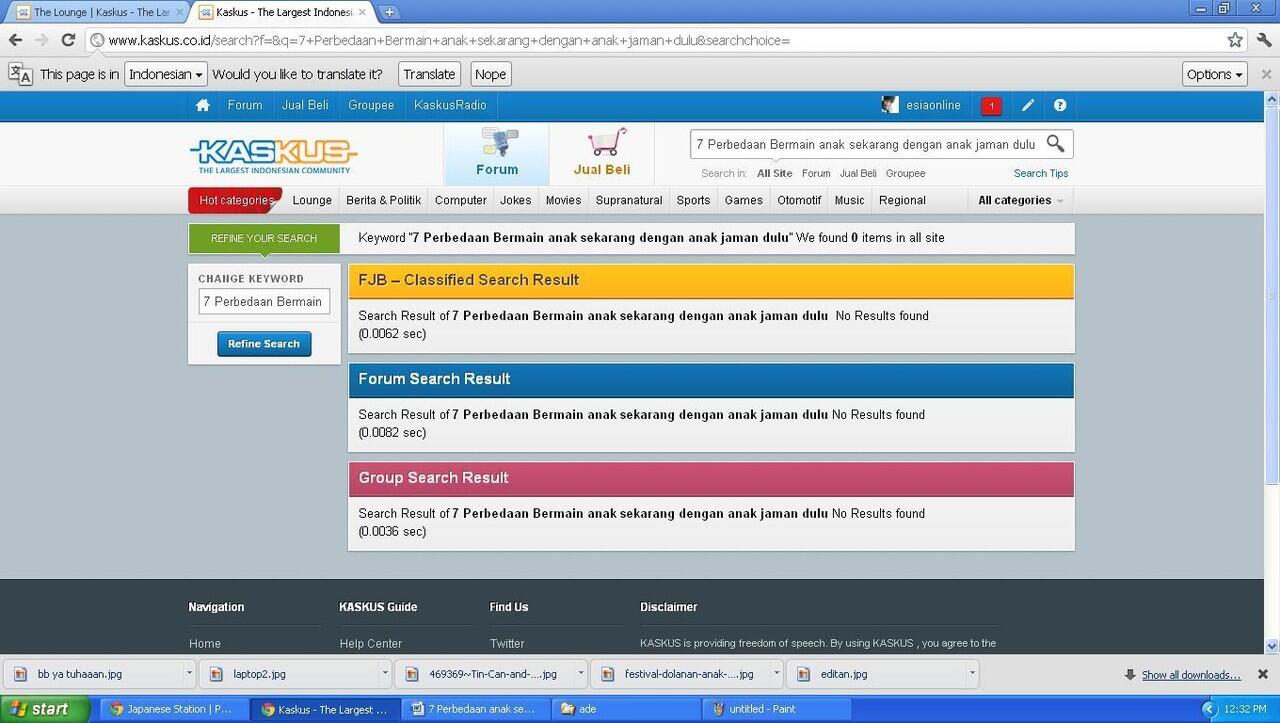Reload the page with the refresh icon

[x=68, y=40]
